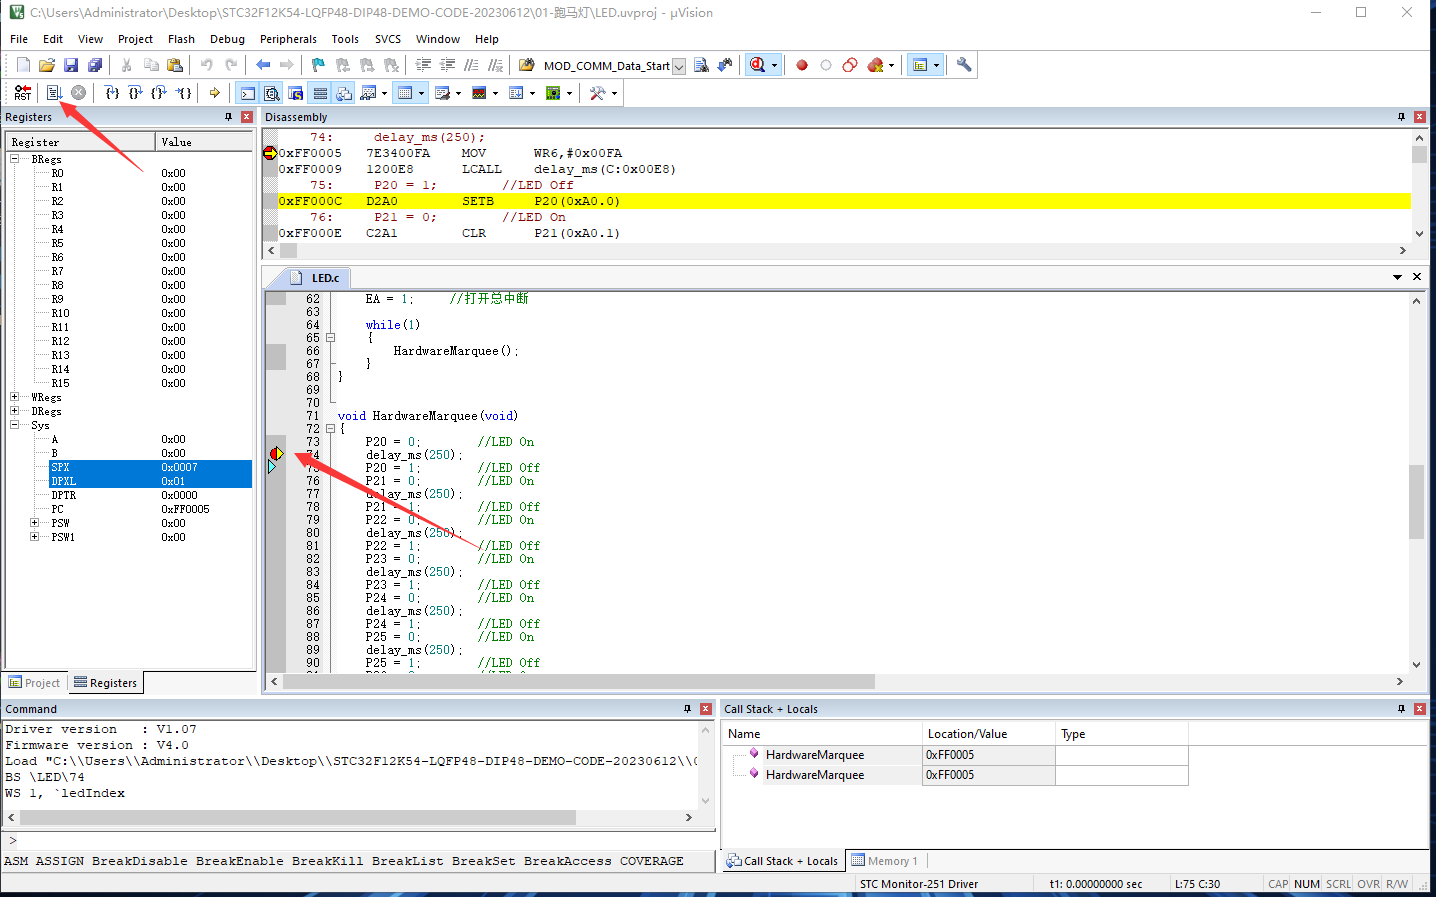Toggle the Command Window toolbar button
Viewport: 1436px width, 897px height.
click(x=247, y=93)
